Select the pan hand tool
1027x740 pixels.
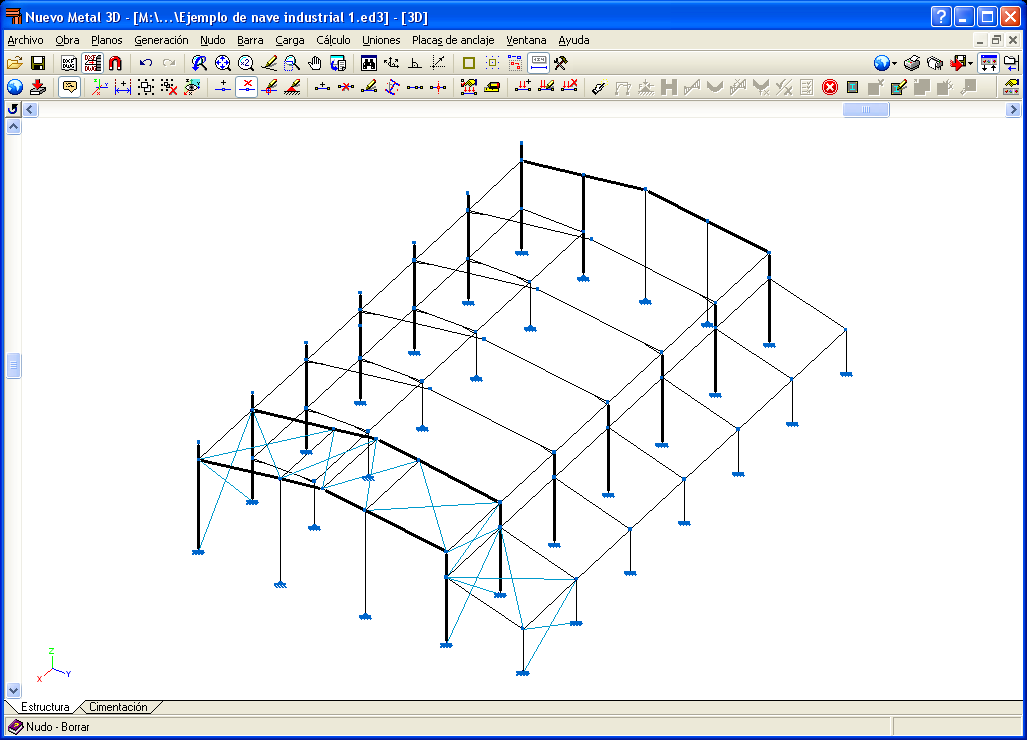click(x=315, y=63)
